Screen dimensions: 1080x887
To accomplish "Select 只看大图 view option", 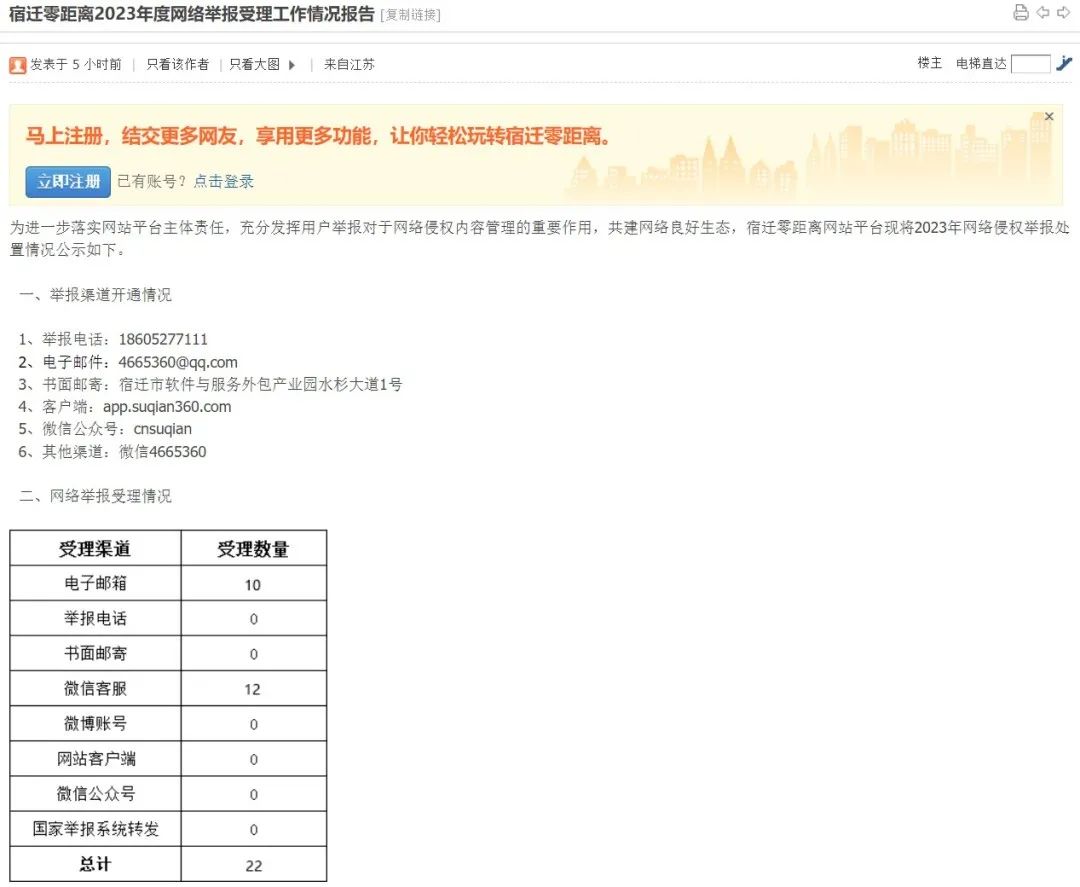I will click(254, 64).
